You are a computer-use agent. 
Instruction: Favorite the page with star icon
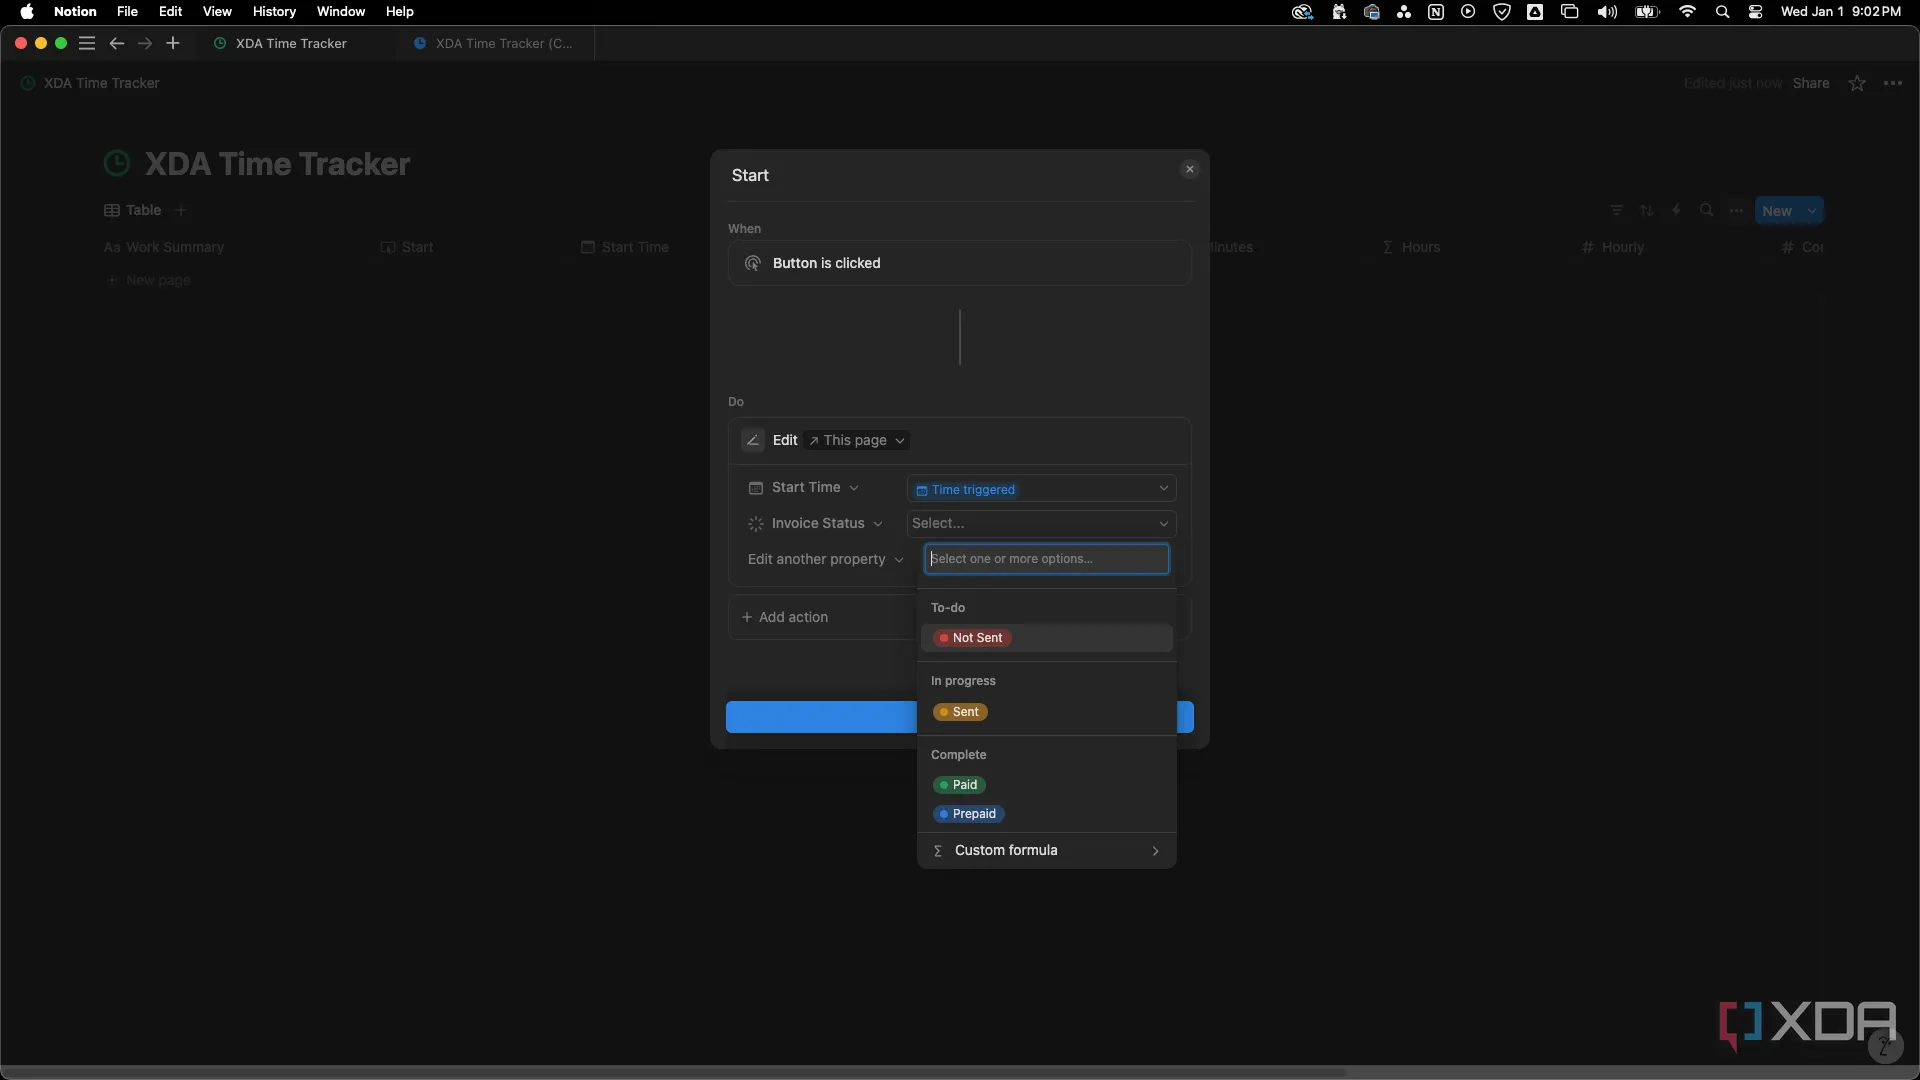click(1857, 83)
